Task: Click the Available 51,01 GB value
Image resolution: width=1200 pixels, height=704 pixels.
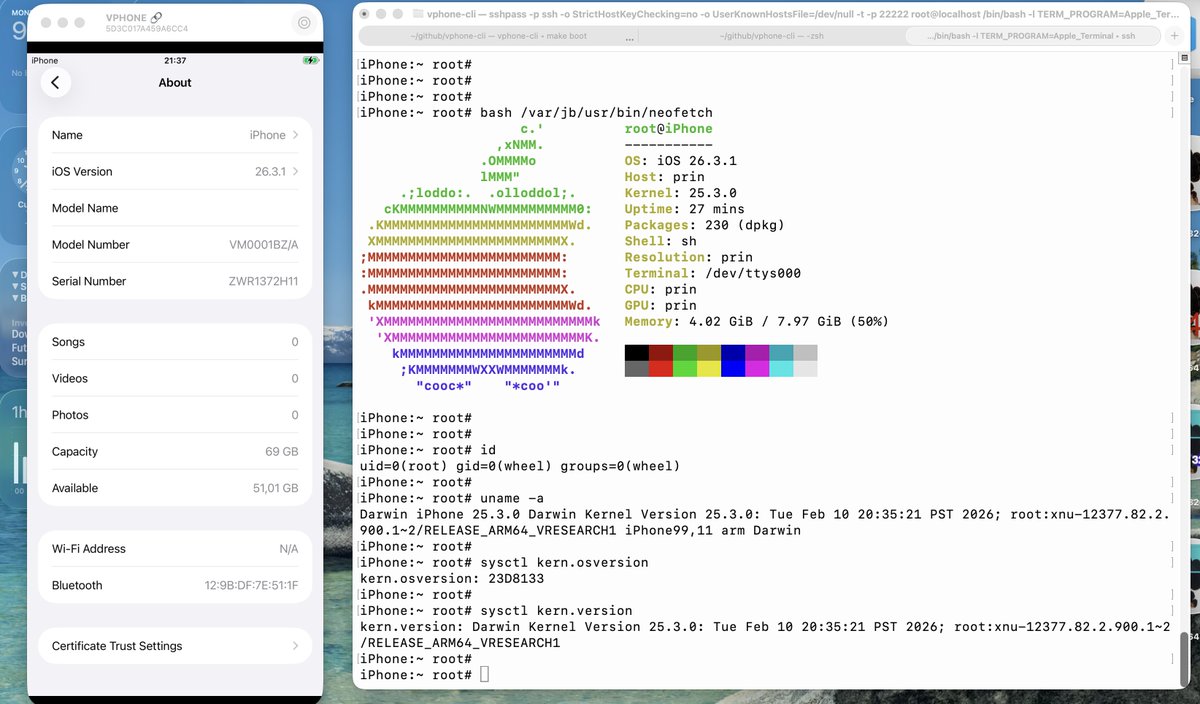Action: [x=276, y=489]
